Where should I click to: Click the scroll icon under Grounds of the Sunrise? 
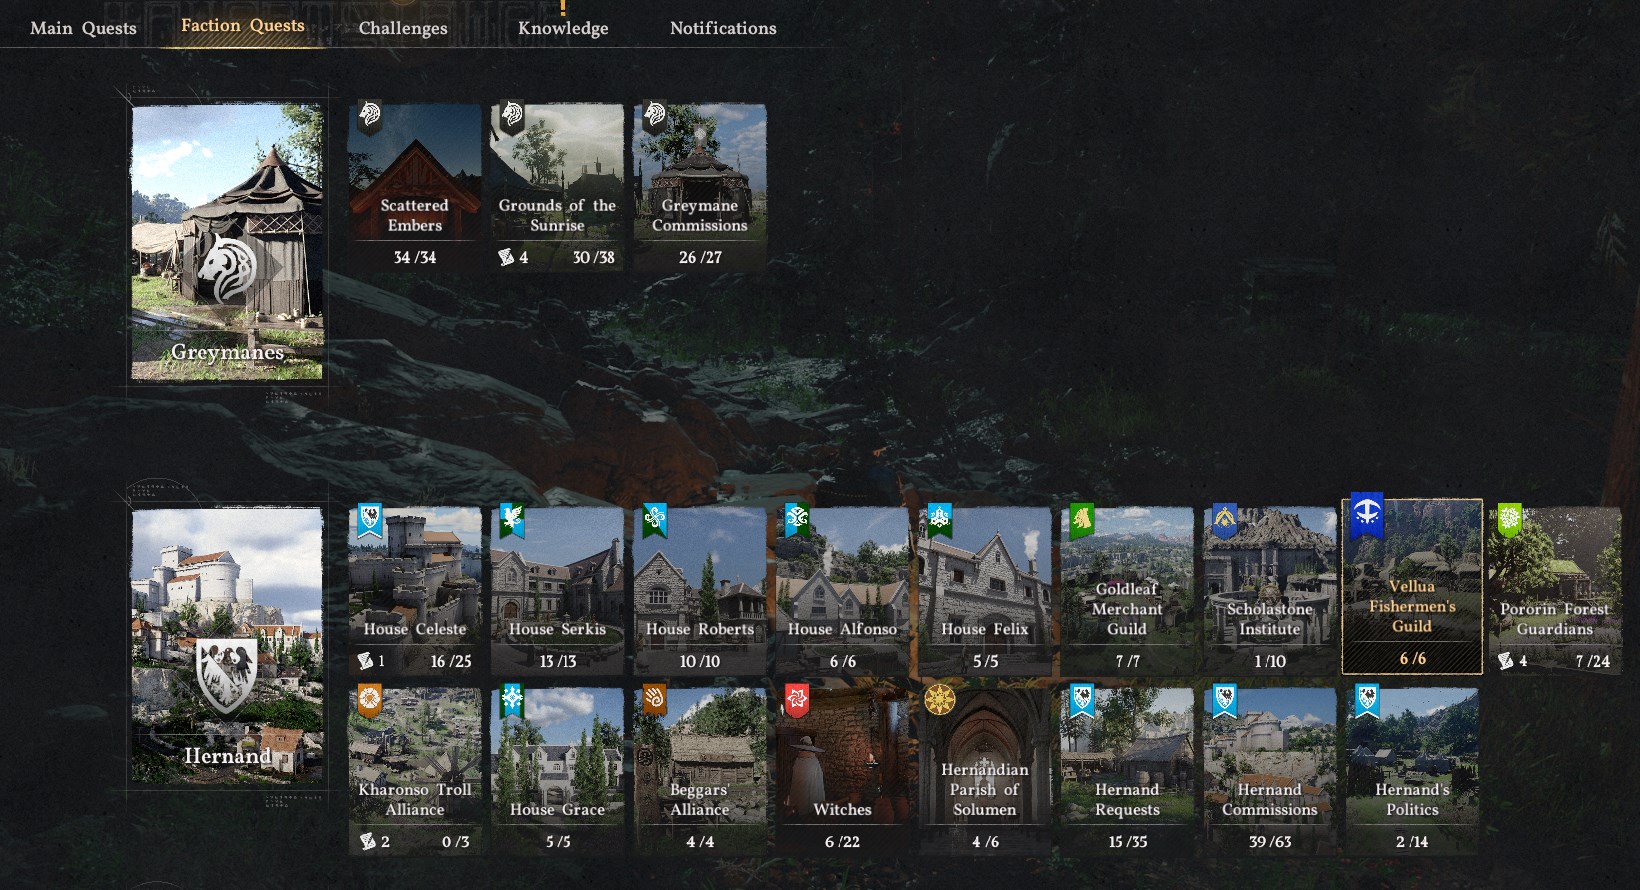[506, 257]
